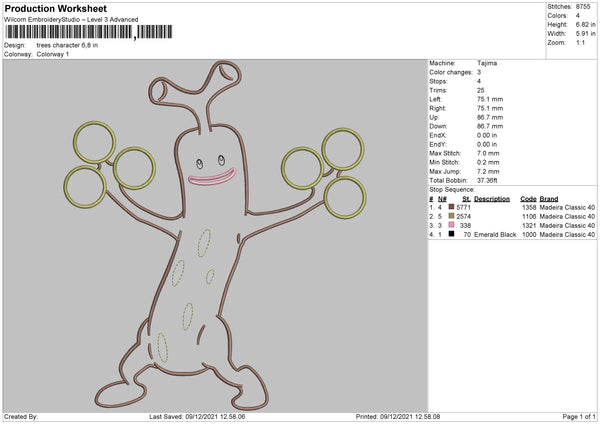Screen dimensions: 600x424
Task: Click the 'Page 1 of 1' footer text
Action: pyautogui.click(x=579, y=416)
